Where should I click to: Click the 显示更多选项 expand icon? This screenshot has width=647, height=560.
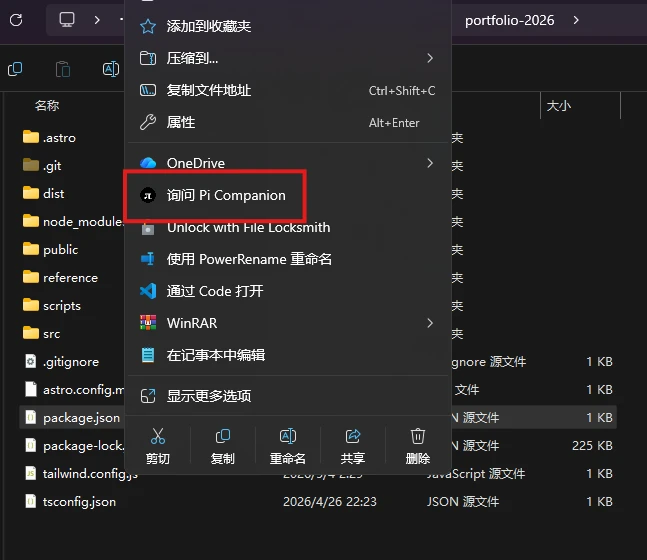click(148, 396)
